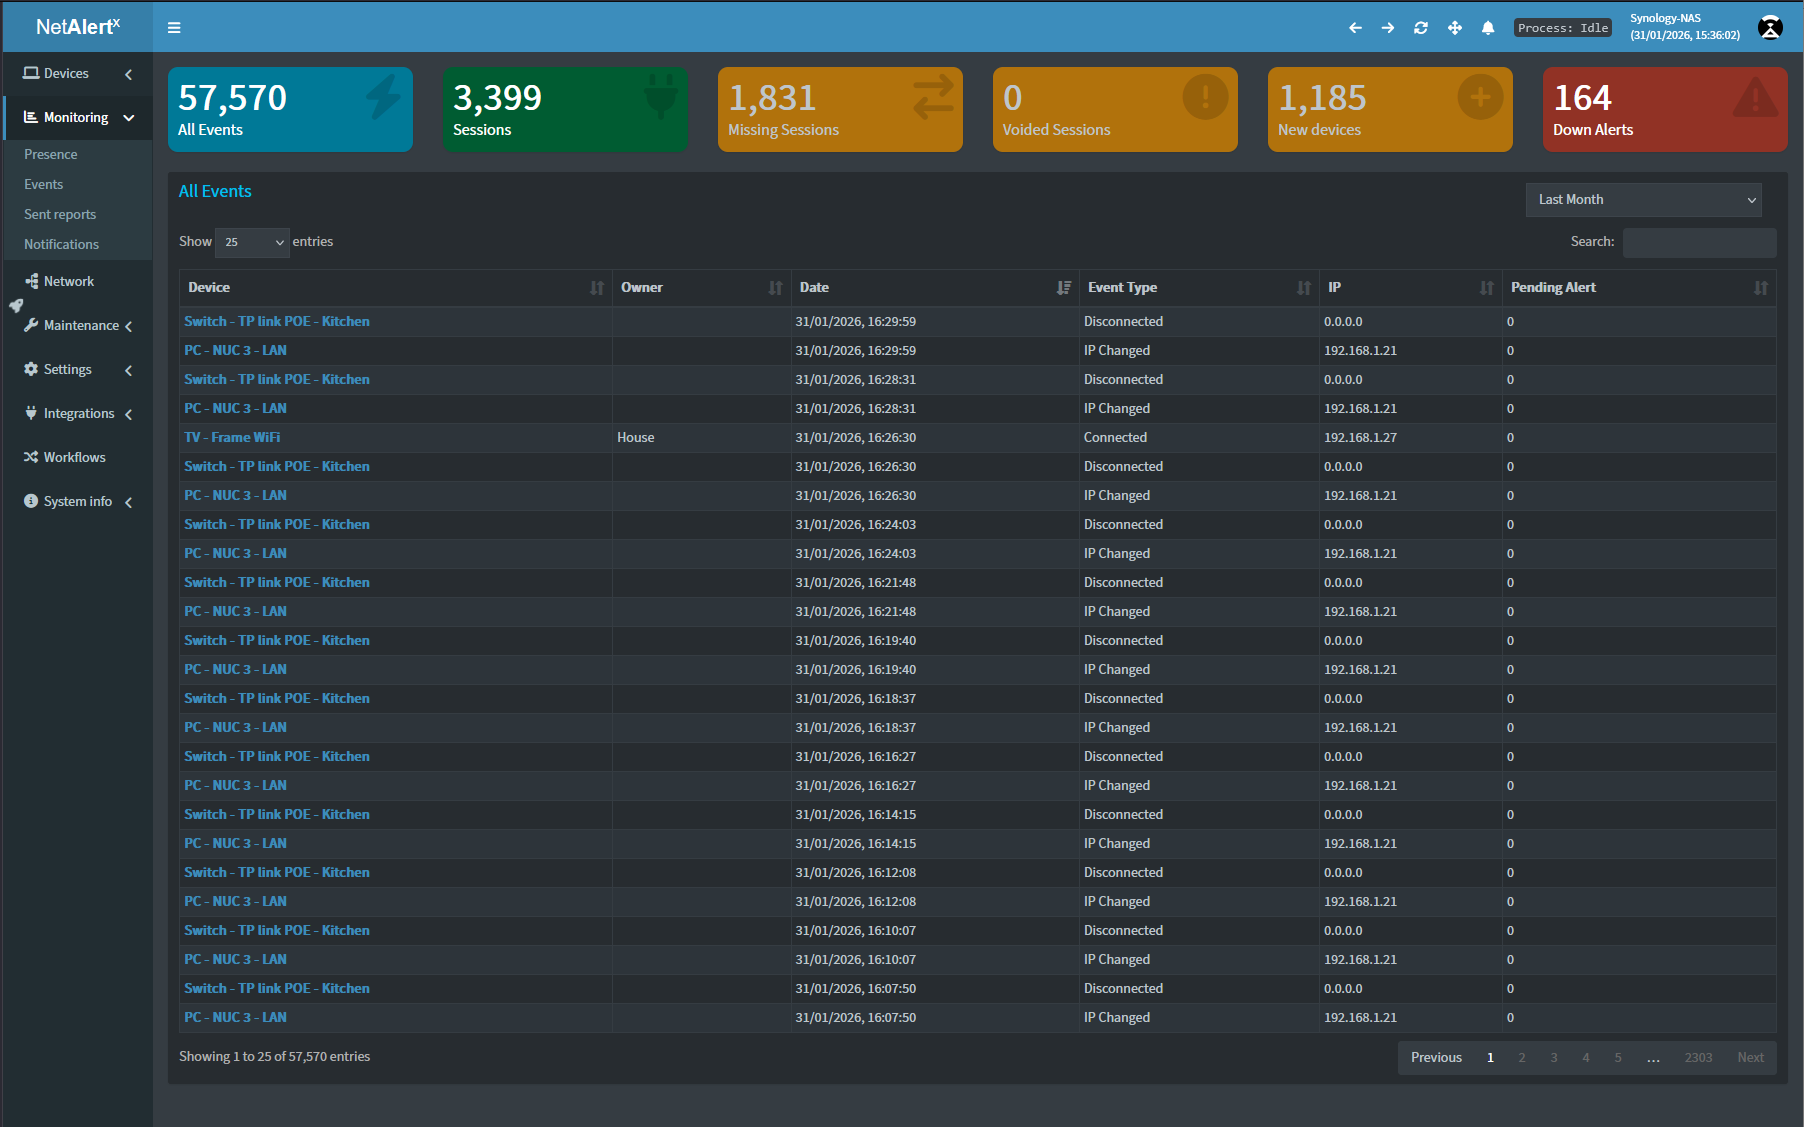The width and height of the screenshot is (1804, 1127).
Task: Open the Workflows sidebar item
Action: 74,458
